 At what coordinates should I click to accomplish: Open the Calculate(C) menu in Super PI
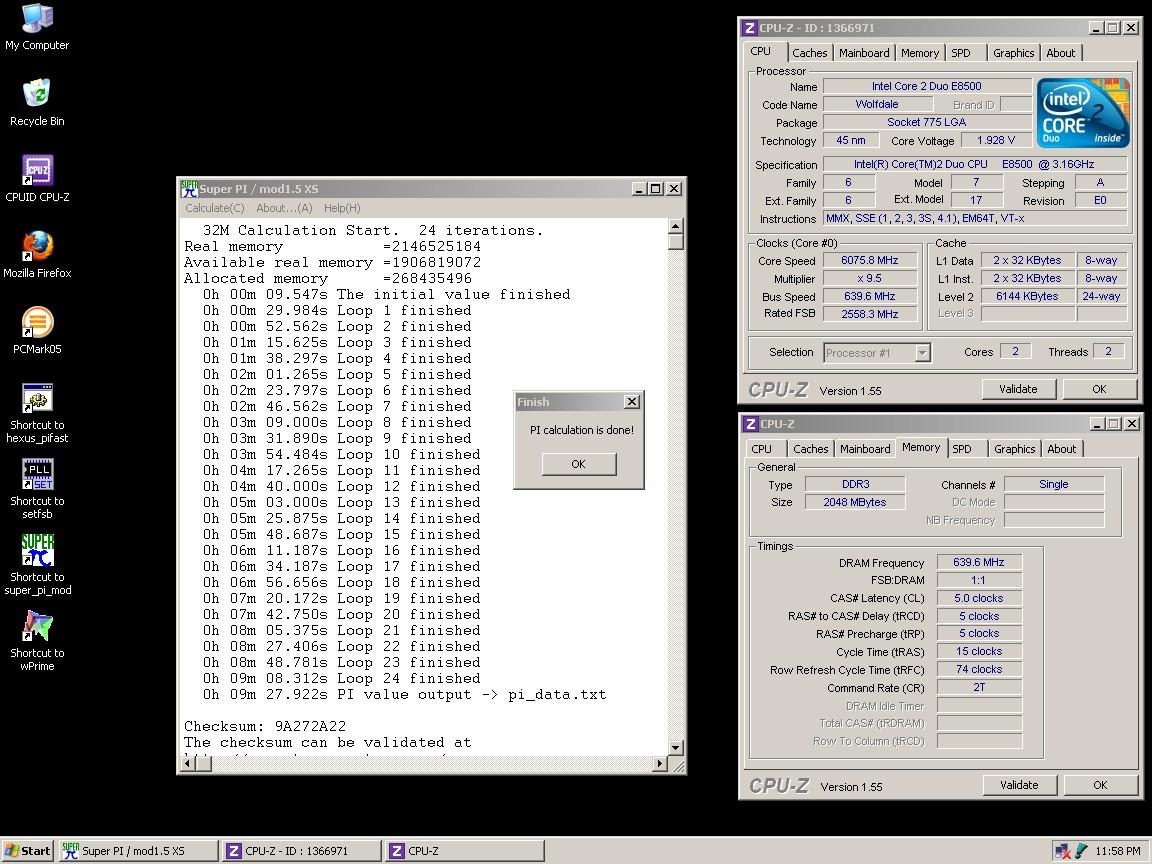pos(215,208)
